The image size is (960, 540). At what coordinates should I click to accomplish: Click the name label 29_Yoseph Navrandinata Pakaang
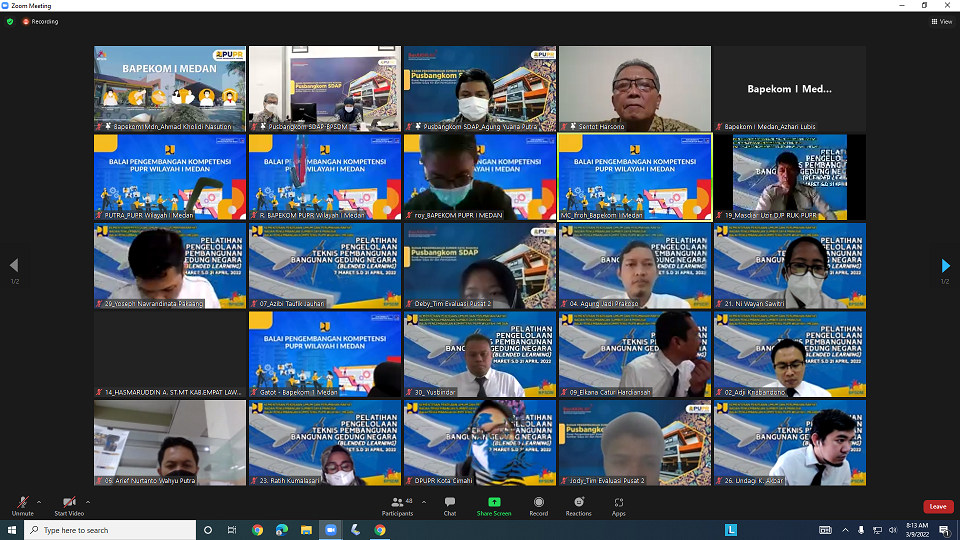click(153, 304)
